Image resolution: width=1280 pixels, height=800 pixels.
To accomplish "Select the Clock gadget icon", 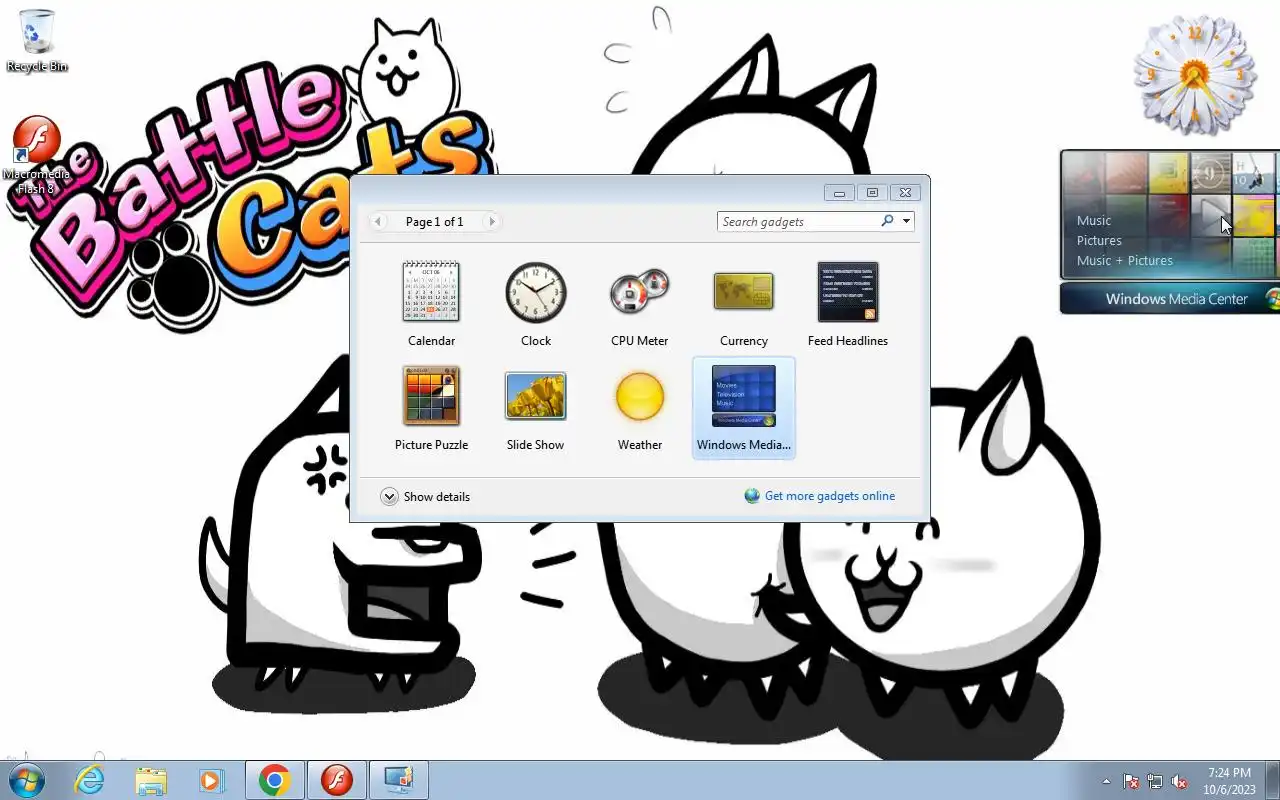I will click(x=536, y=292).
